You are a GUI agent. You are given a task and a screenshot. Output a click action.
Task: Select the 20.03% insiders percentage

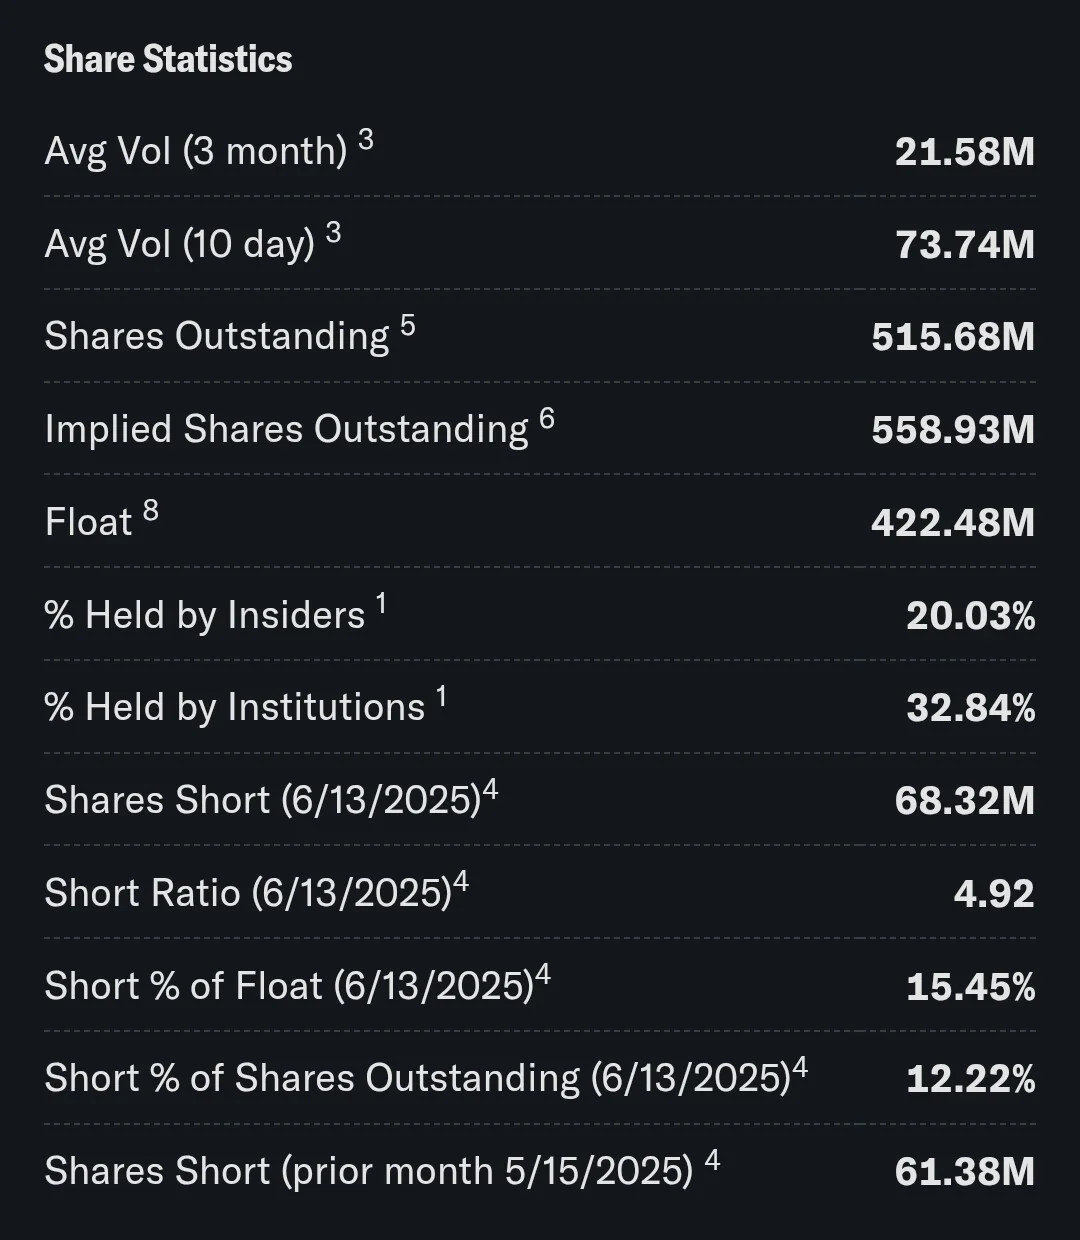pyautogui.click(x=971, y=616)
